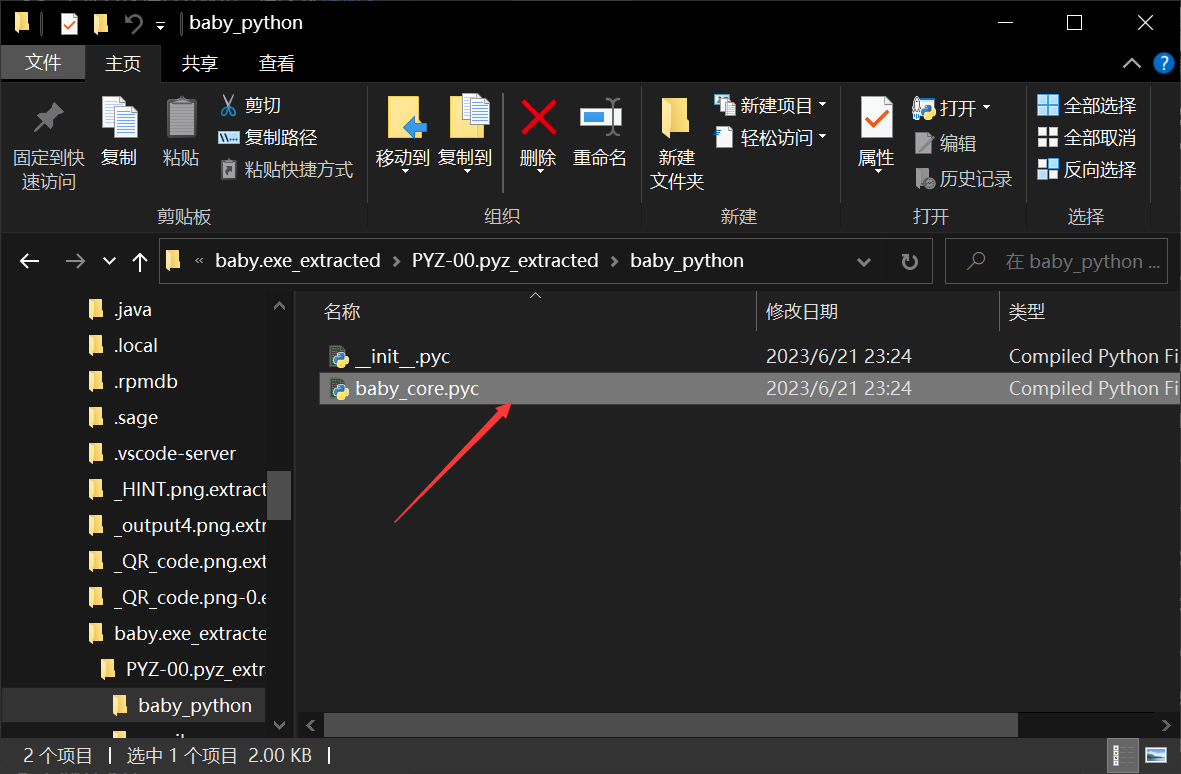Viewport: 1181px width, 774px height.
Task: Click the Edit (编辑) command
Action: [946, 143]
